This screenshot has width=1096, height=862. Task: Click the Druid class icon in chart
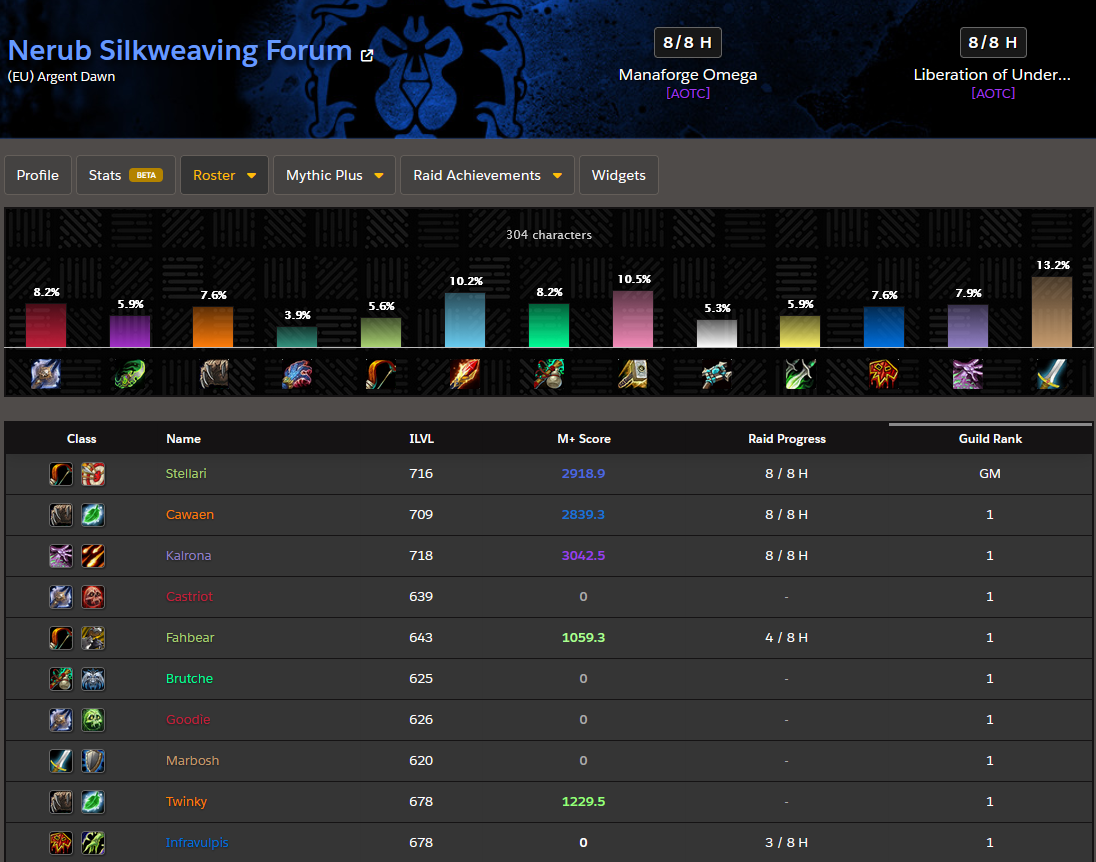214,374
